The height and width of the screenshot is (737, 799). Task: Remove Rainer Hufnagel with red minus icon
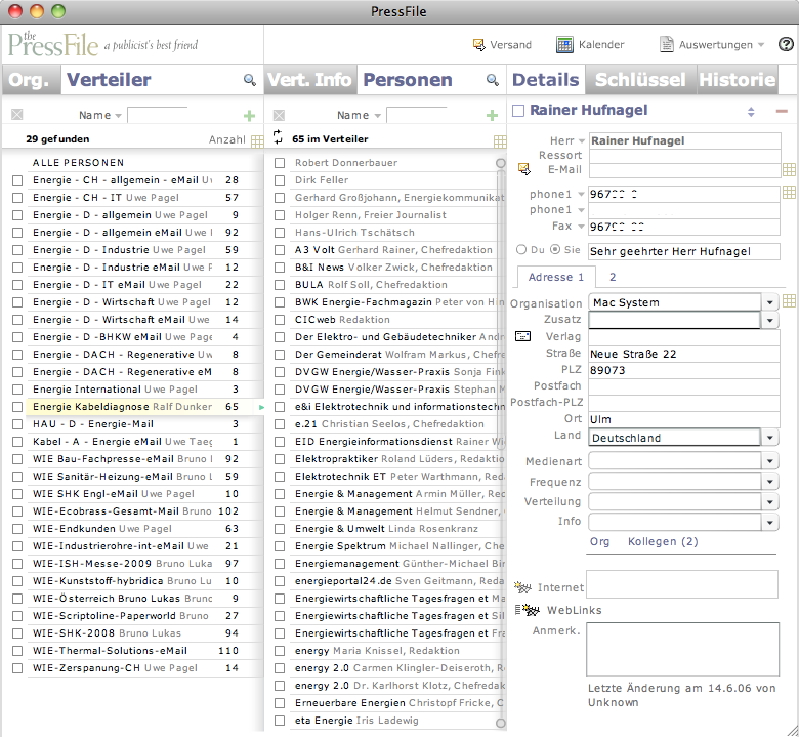tap(781, 111)
